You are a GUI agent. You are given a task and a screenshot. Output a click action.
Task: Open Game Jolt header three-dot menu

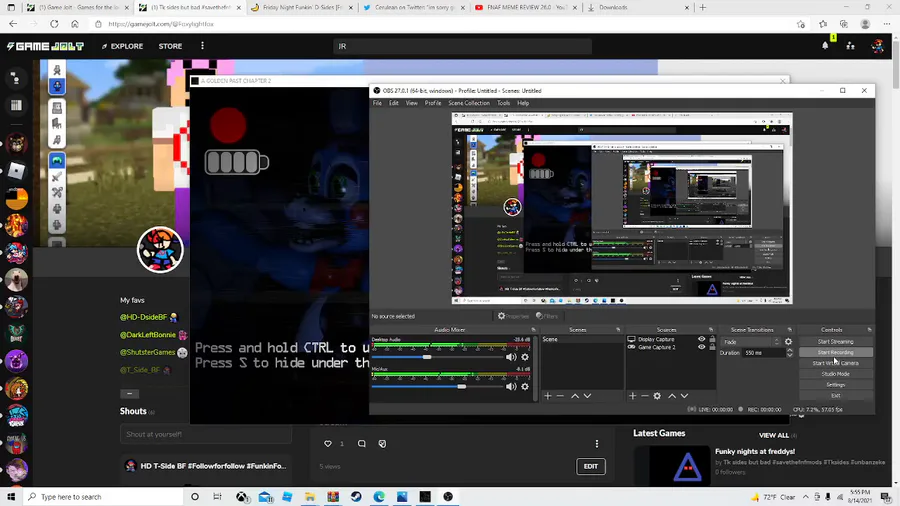[202, 46]
